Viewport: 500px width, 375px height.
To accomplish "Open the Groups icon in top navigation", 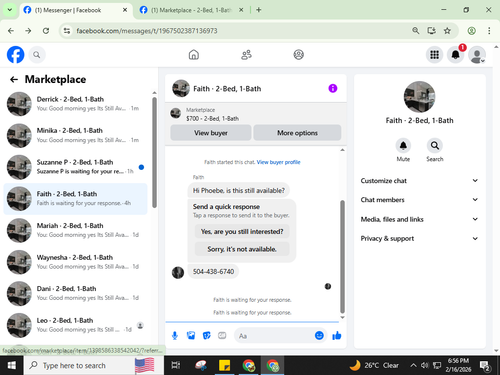I will pyautogui.click(x=298, y=55).
